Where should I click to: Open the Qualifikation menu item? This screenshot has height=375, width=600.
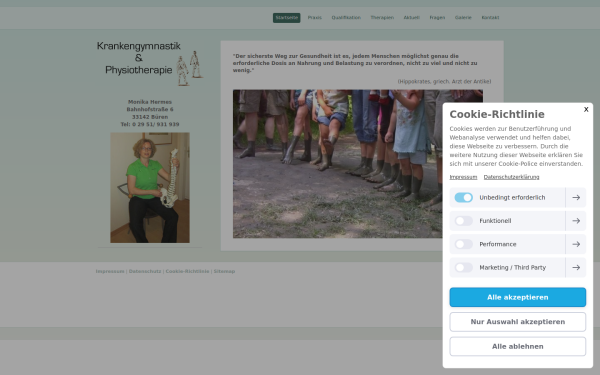[346, 18]
